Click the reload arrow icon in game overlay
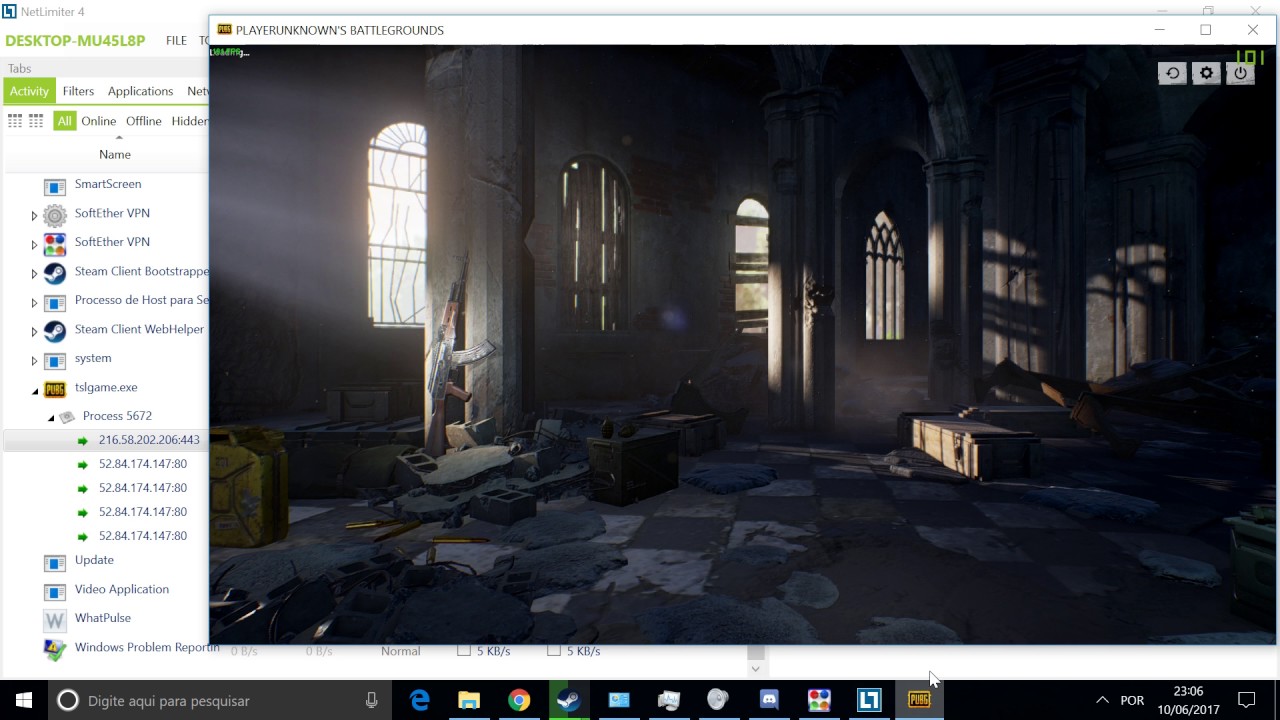The image size is (1280, 720). tap(1172, 73)
